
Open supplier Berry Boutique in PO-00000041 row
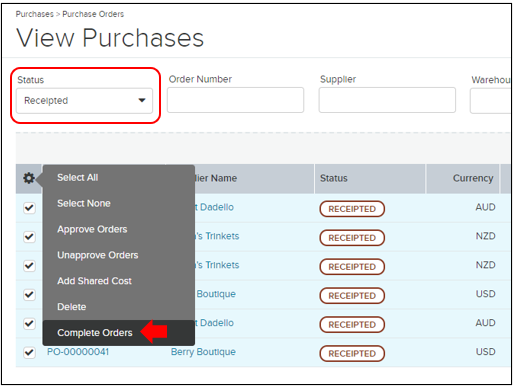(x=203, y=352)
